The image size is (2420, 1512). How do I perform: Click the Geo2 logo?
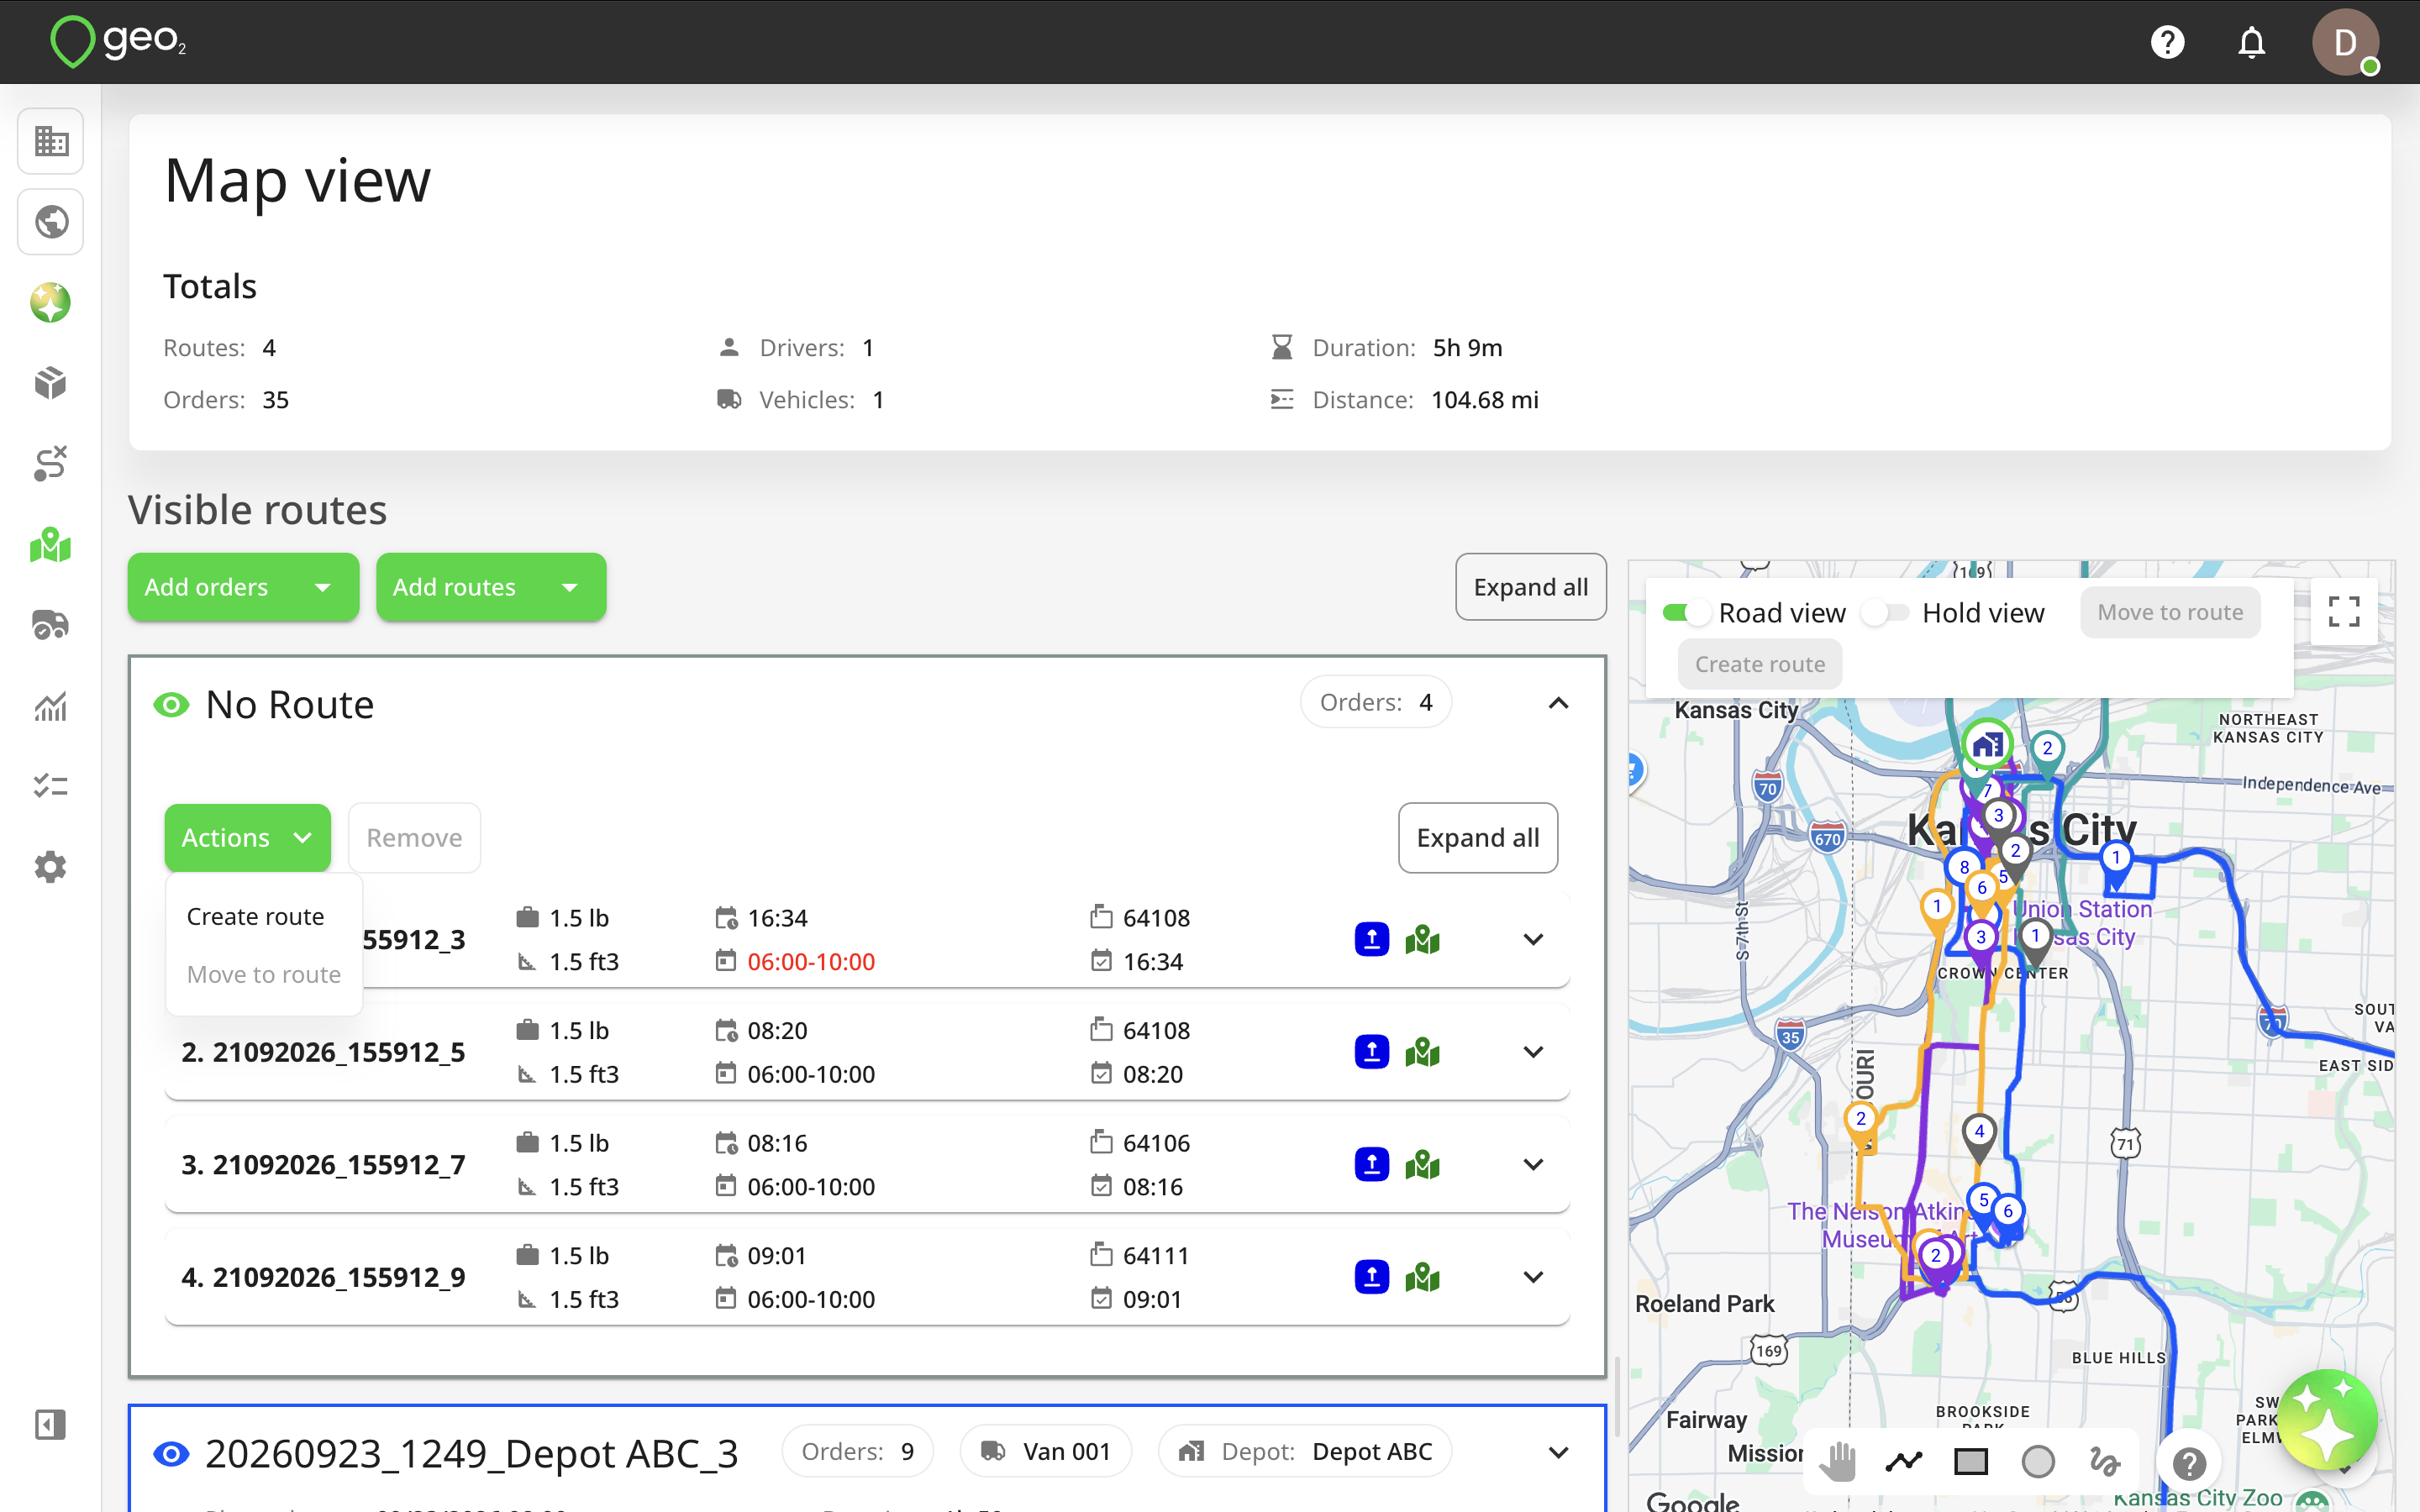pyautogui.click(x=118, y=41)
